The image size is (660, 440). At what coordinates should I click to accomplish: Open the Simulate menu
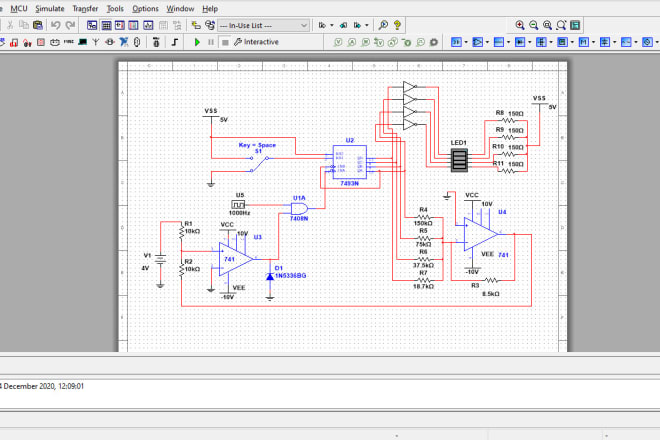[x=50, y=8]
